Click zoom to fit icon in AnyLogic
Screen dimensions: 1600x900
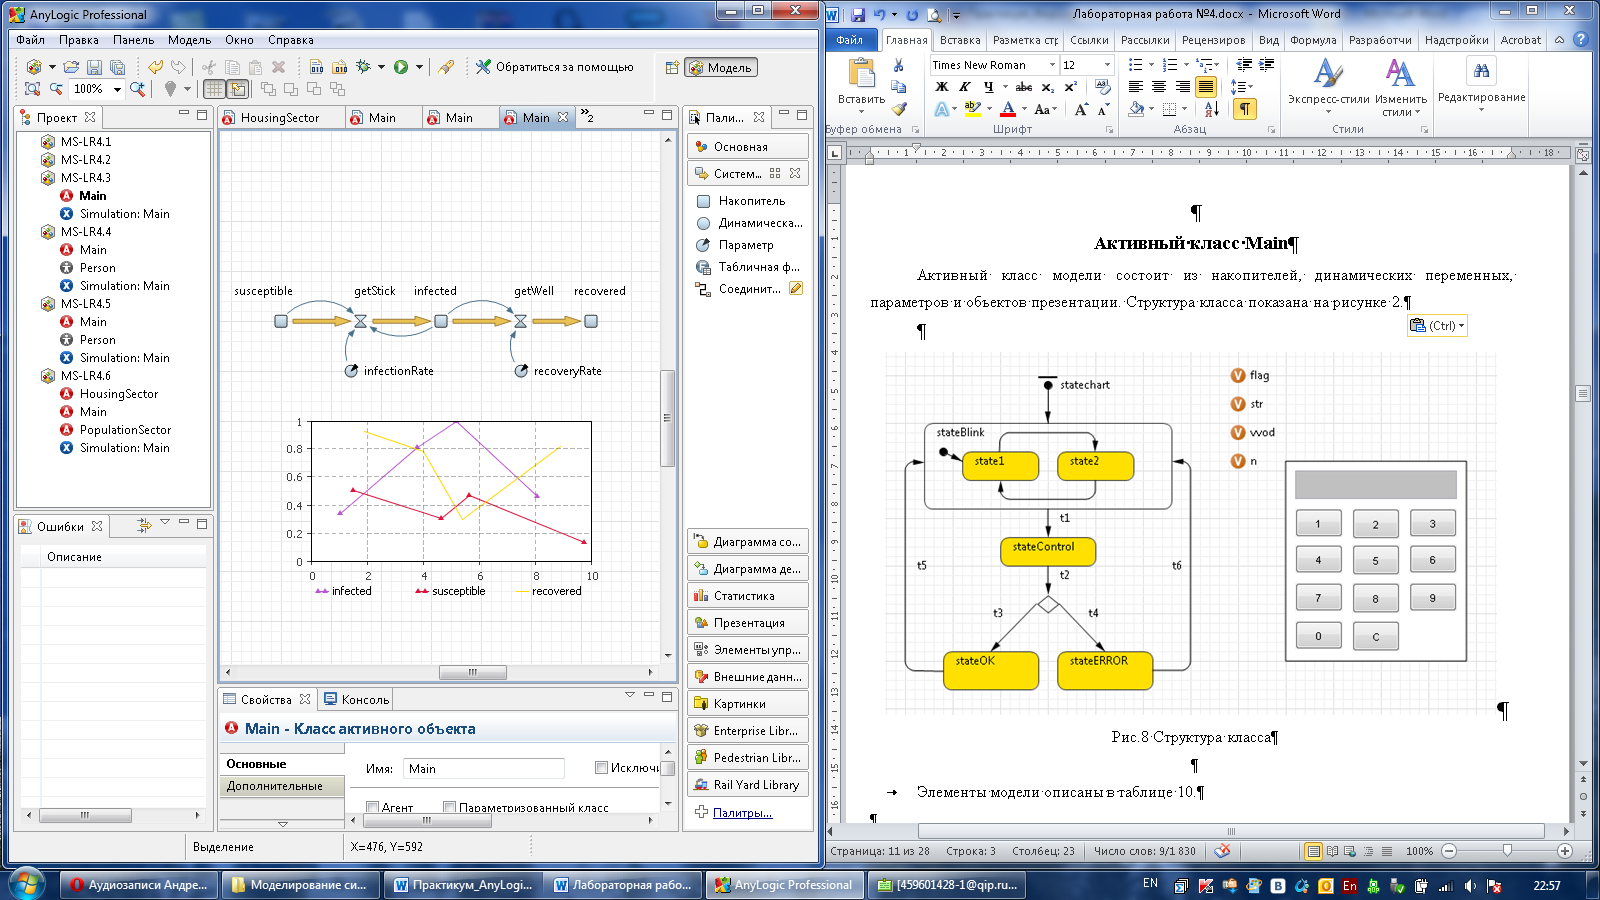point(33,89)
